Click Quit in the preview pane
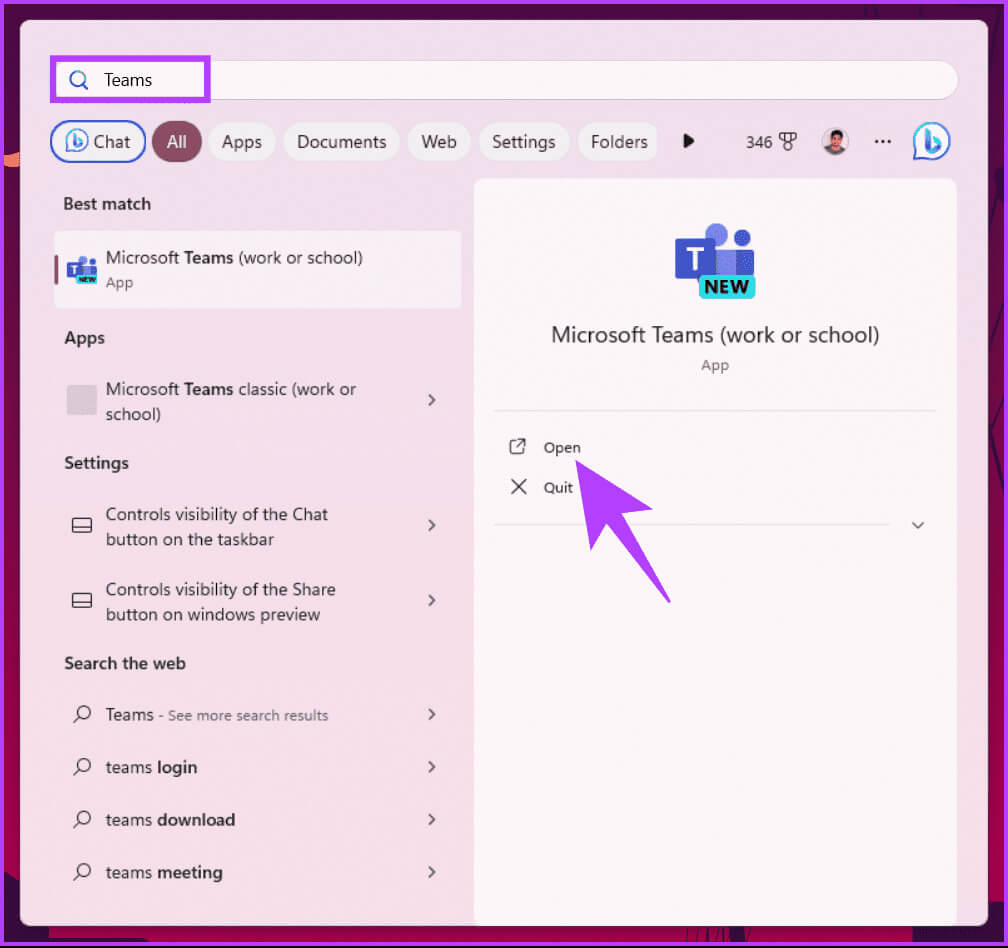This screenshot has width=1008, height=948. pos(558,487)
